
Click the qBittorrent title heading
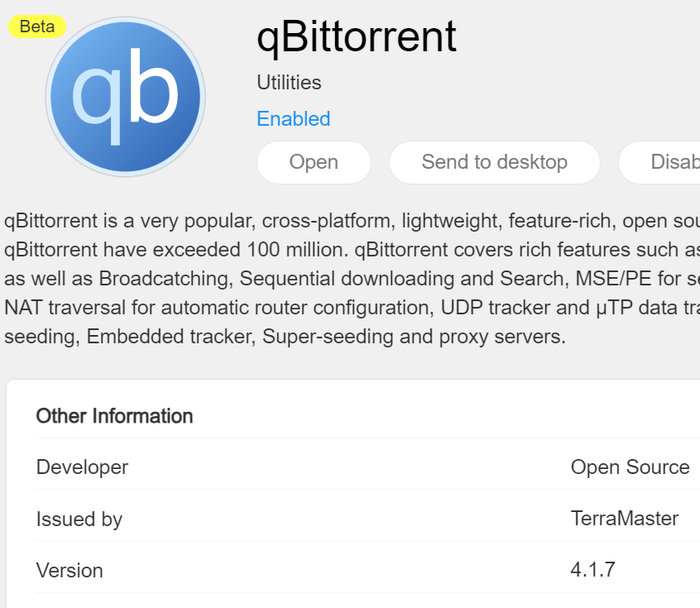click(x=356, y=37)
